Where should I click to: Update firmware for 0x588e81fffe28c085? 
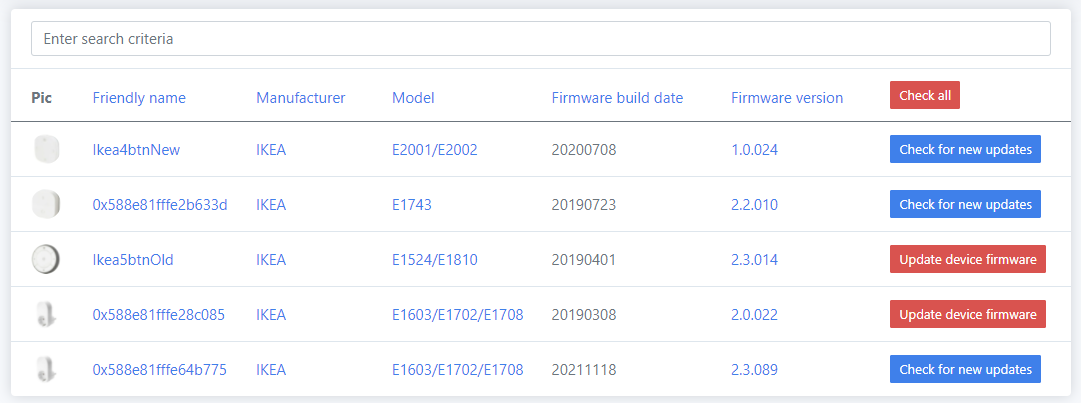(967, 314)
